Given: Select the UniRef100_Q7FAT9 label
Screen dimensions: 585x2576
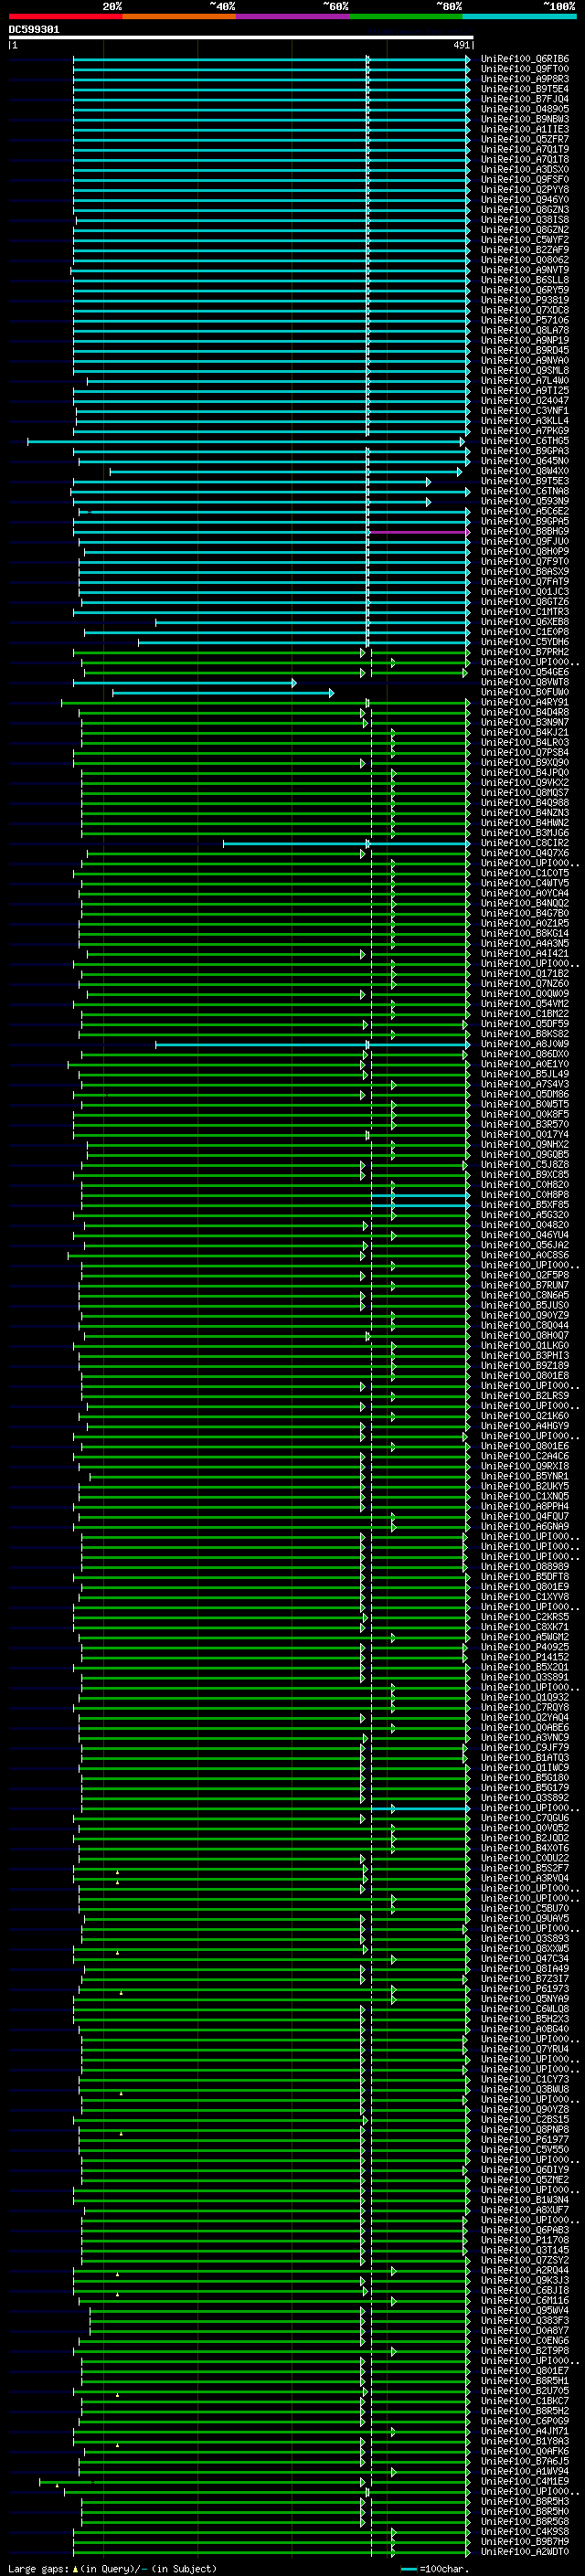Looking at the screenshot, I should pyautogui.click(x=525, y=581).
